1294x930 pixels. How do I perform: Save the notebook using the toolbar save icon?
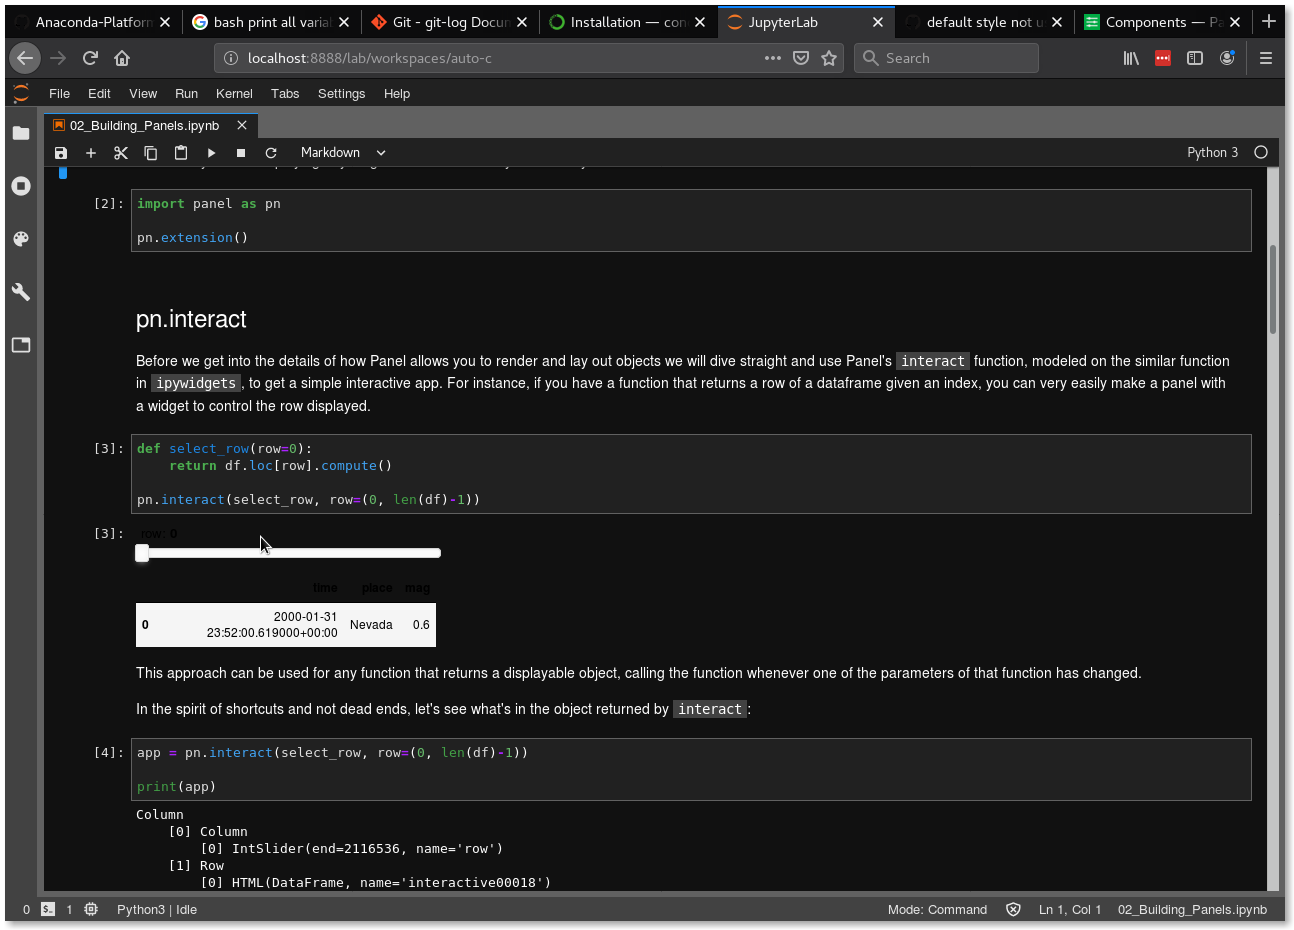click(x=60, y=152)
